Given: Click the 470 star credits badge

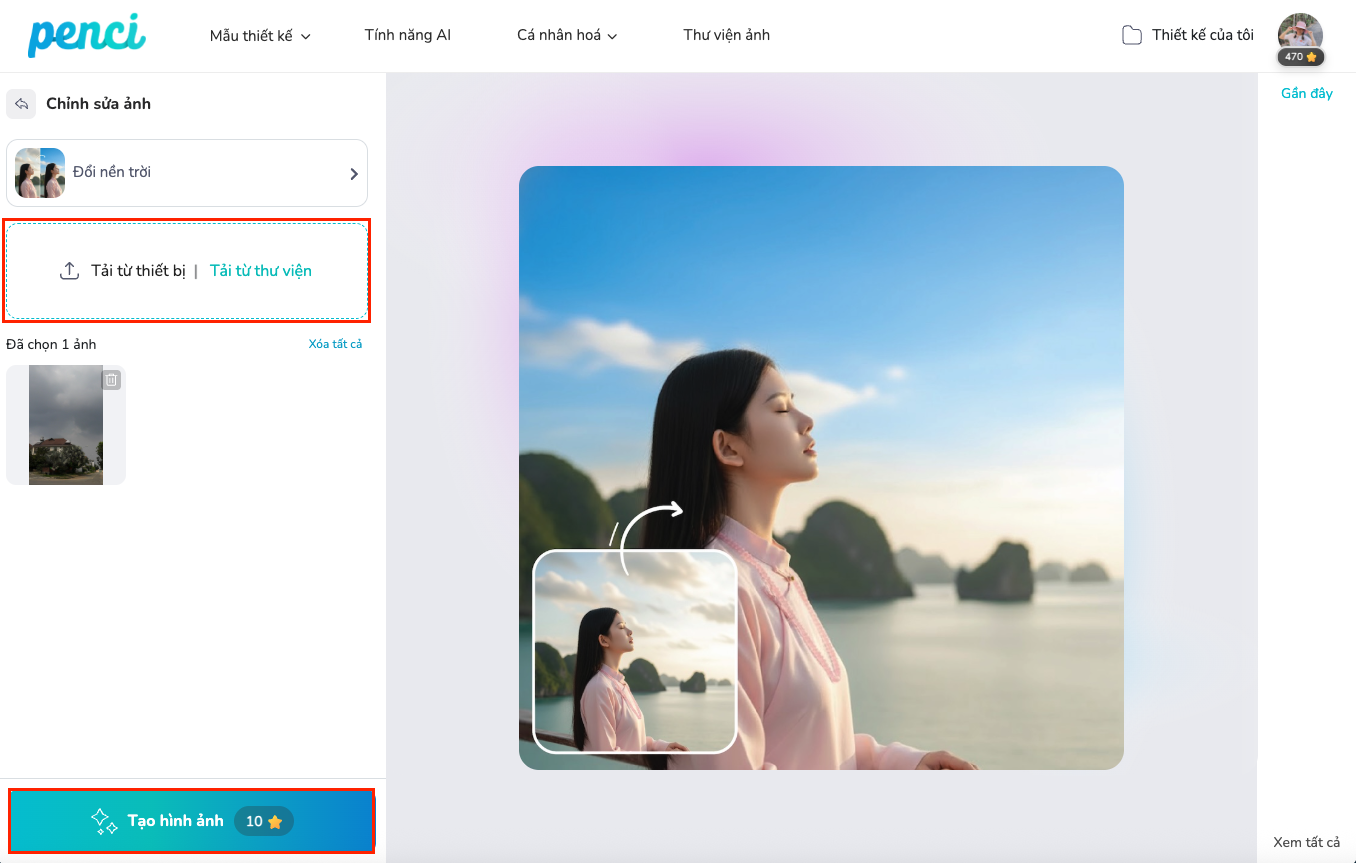Looking at the screenshot, I should click(1300, 57).
